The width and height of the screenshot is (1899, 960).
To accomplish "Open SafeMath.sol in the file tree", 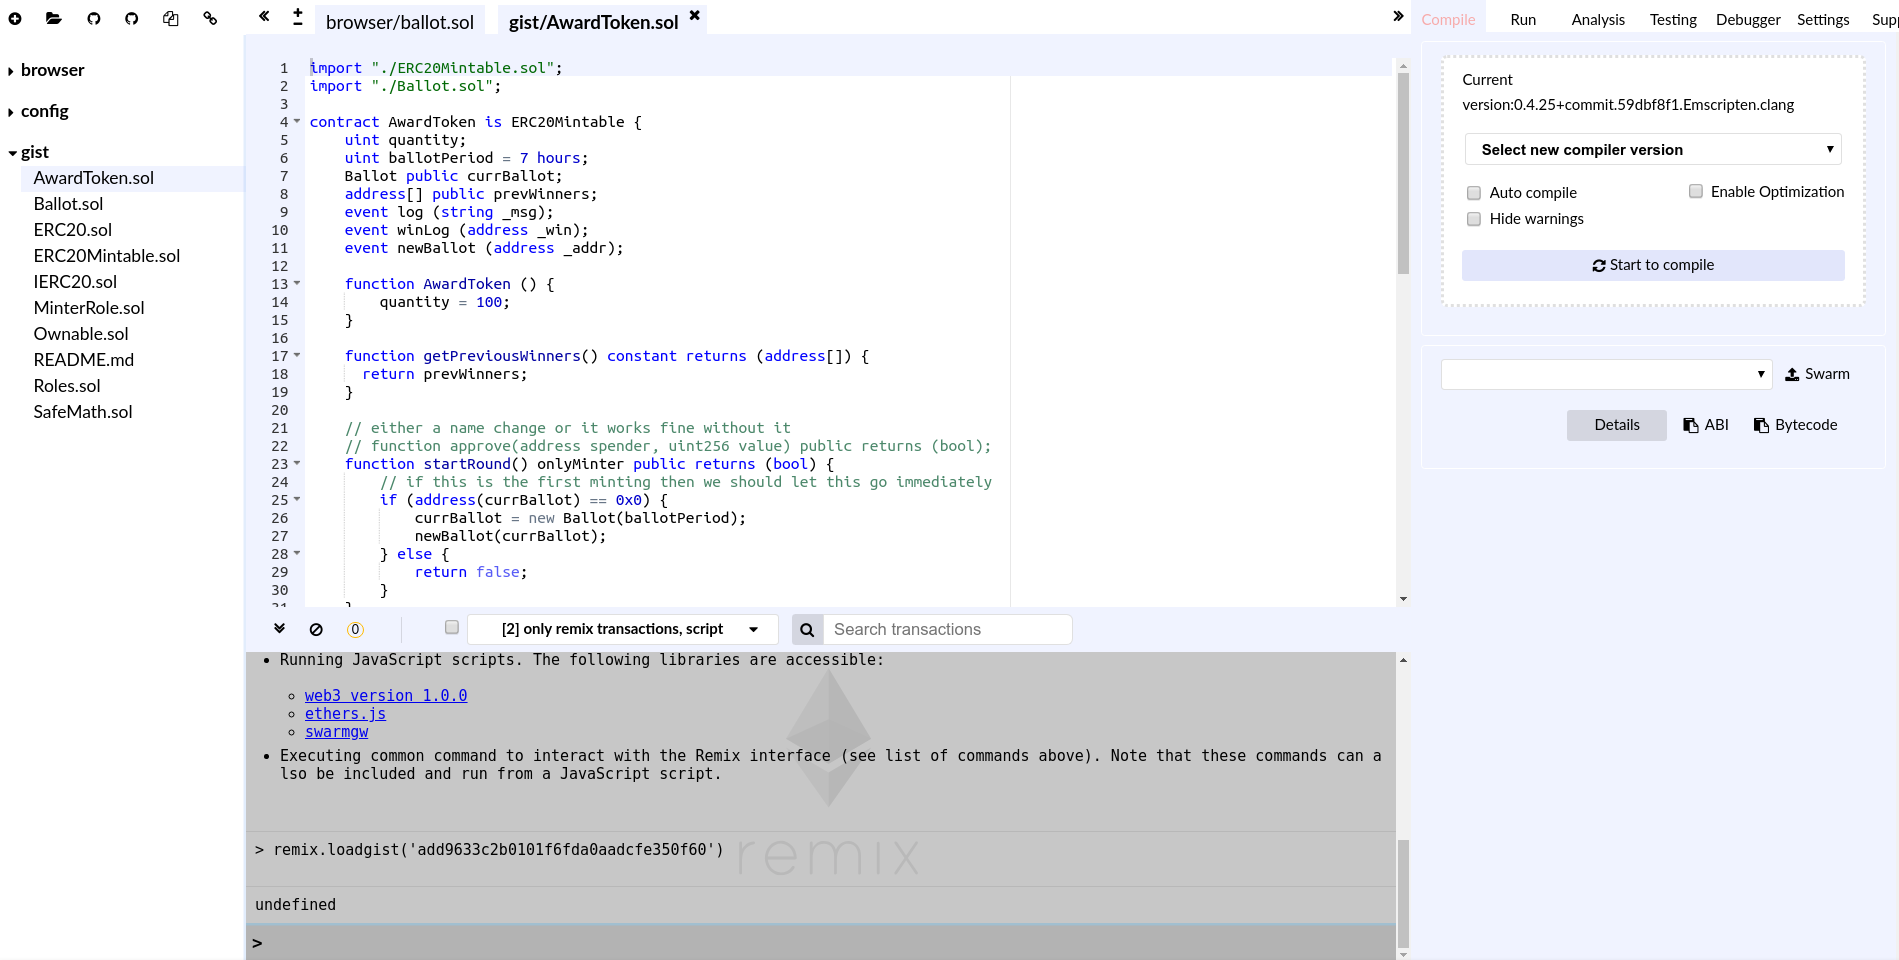I will click(x=83, y=412).
